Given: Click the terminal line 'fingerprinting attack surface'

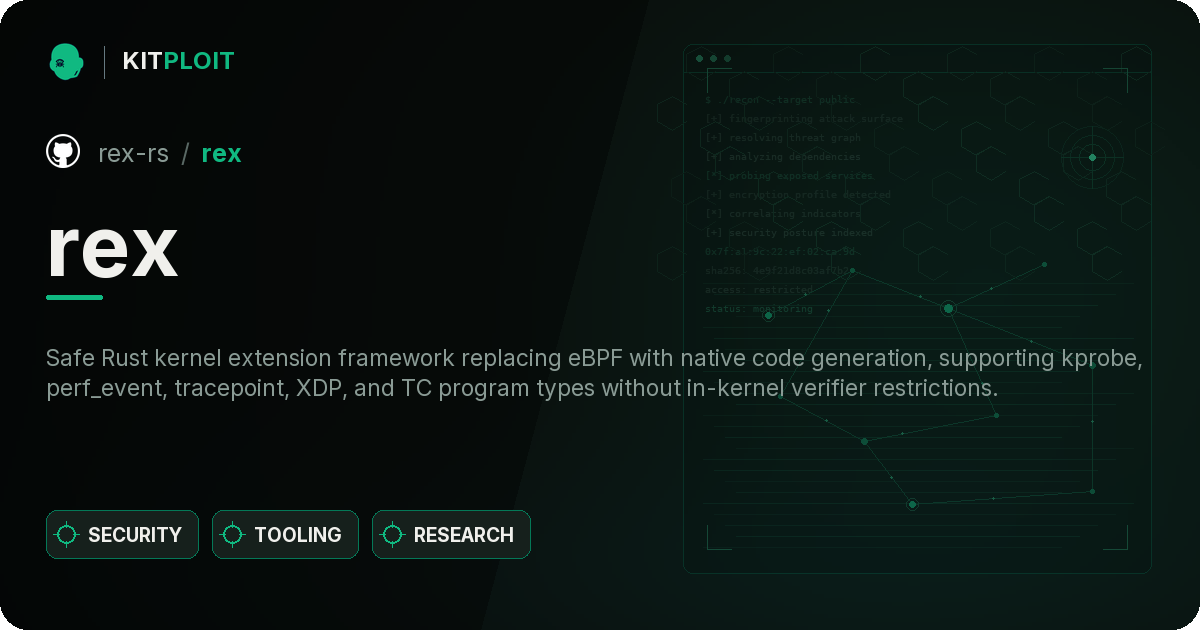Looking at the screenshot, I should [x=804, y=119].
